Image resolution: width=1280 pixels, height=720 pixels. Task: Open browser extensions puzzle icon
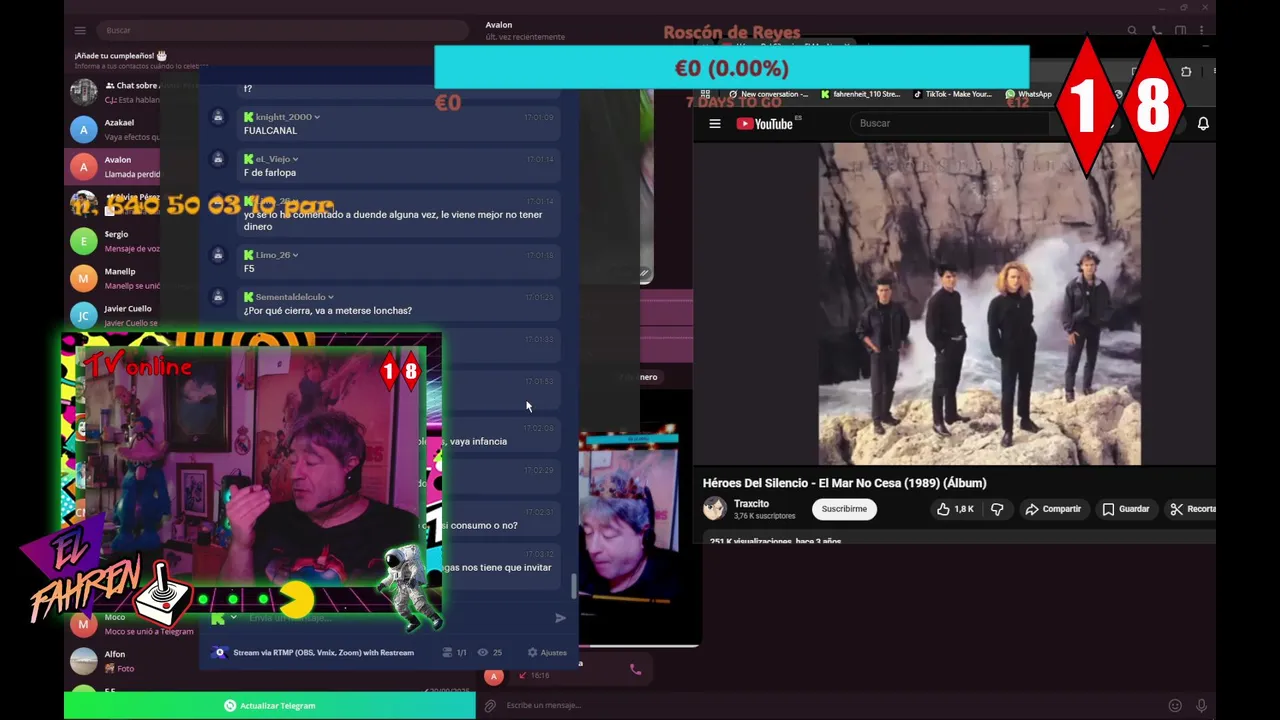pyautogui.click(x=1186, y=72)
